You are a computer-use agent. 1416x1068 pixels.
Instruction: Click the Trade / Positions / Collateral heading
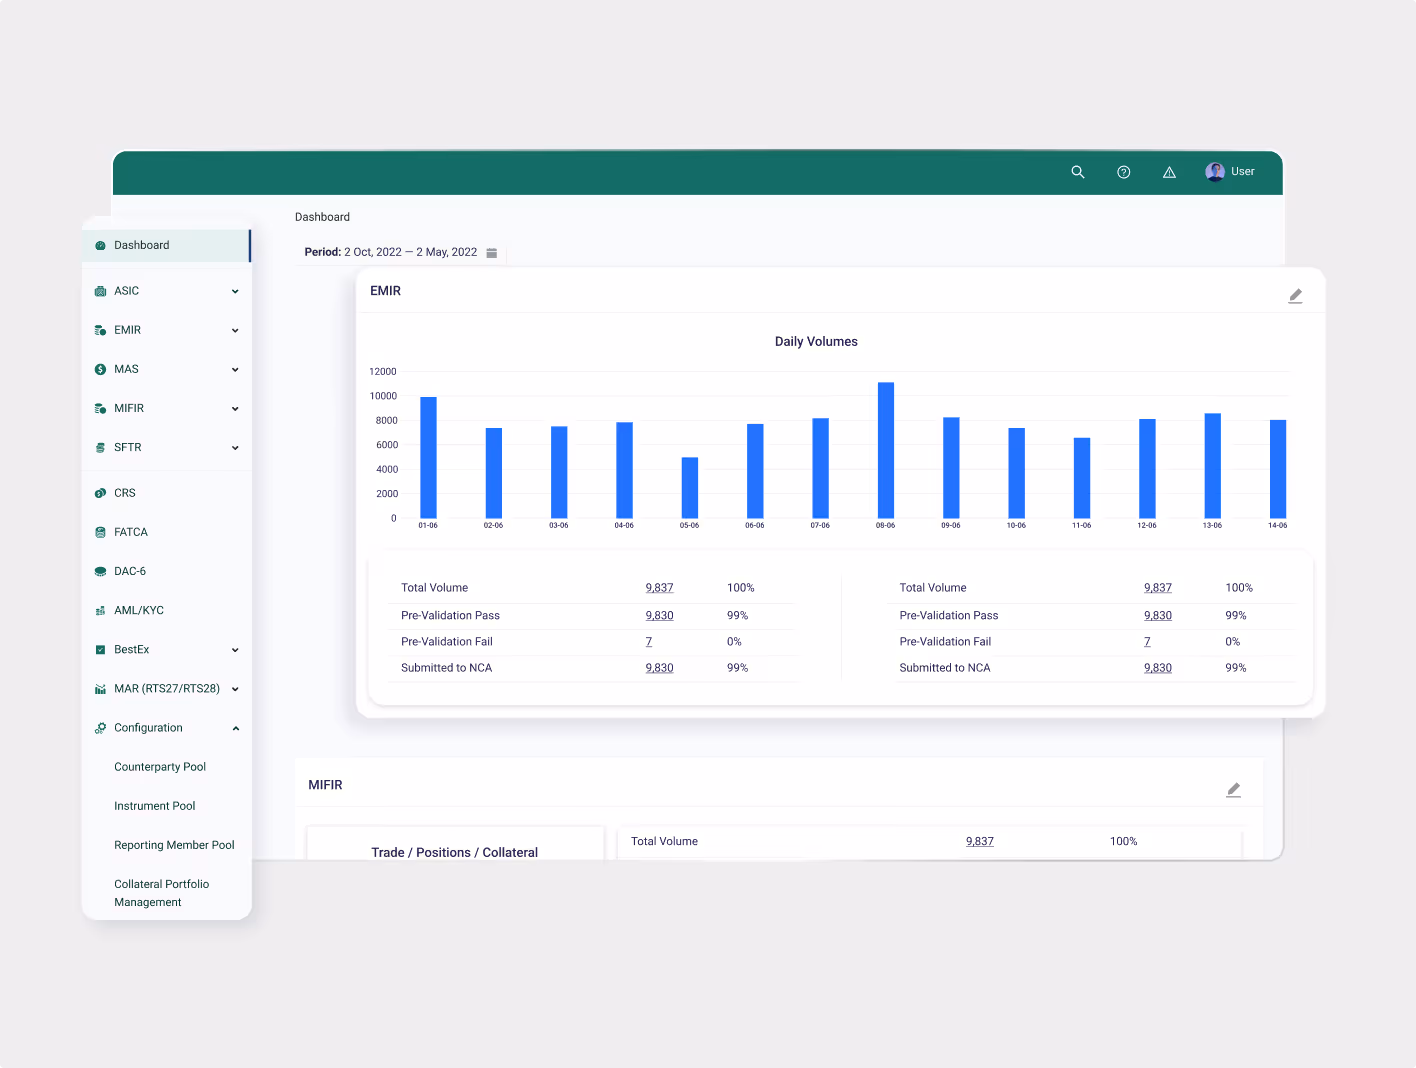click(x=455, y=853)
